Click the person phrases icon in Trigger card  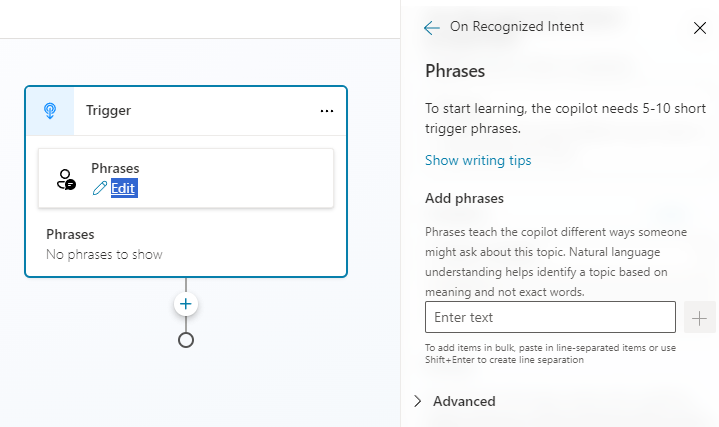click(x=66, y=179)
